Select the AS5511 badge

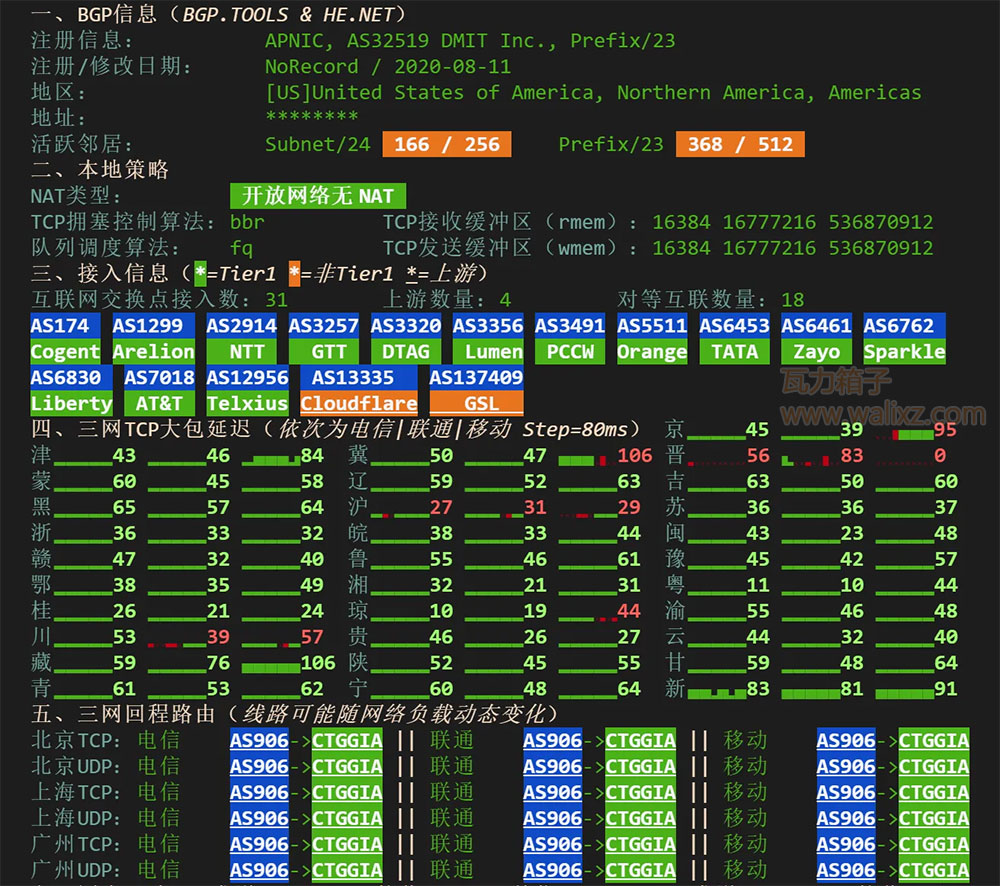point(652,325)
